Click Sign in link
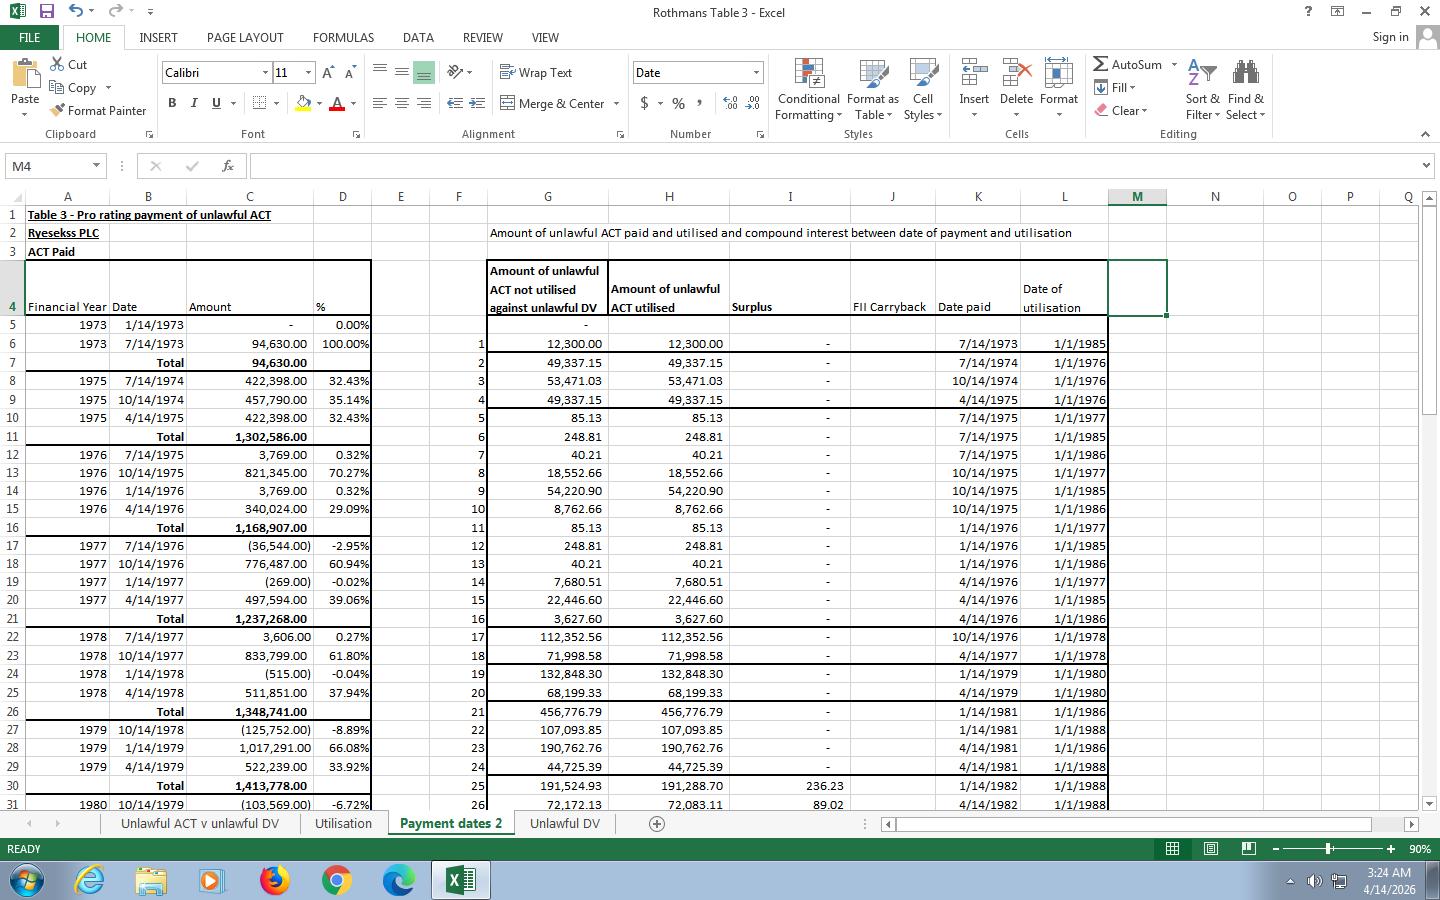 (x=1390, y=37)
